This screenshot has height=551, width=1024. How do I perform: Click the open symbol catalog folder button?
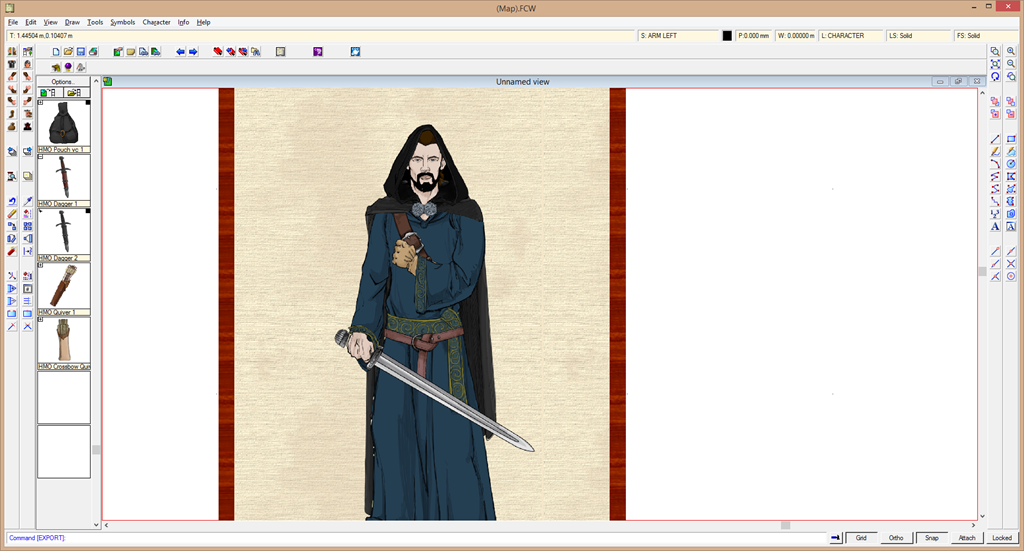[x=77, y=93]
